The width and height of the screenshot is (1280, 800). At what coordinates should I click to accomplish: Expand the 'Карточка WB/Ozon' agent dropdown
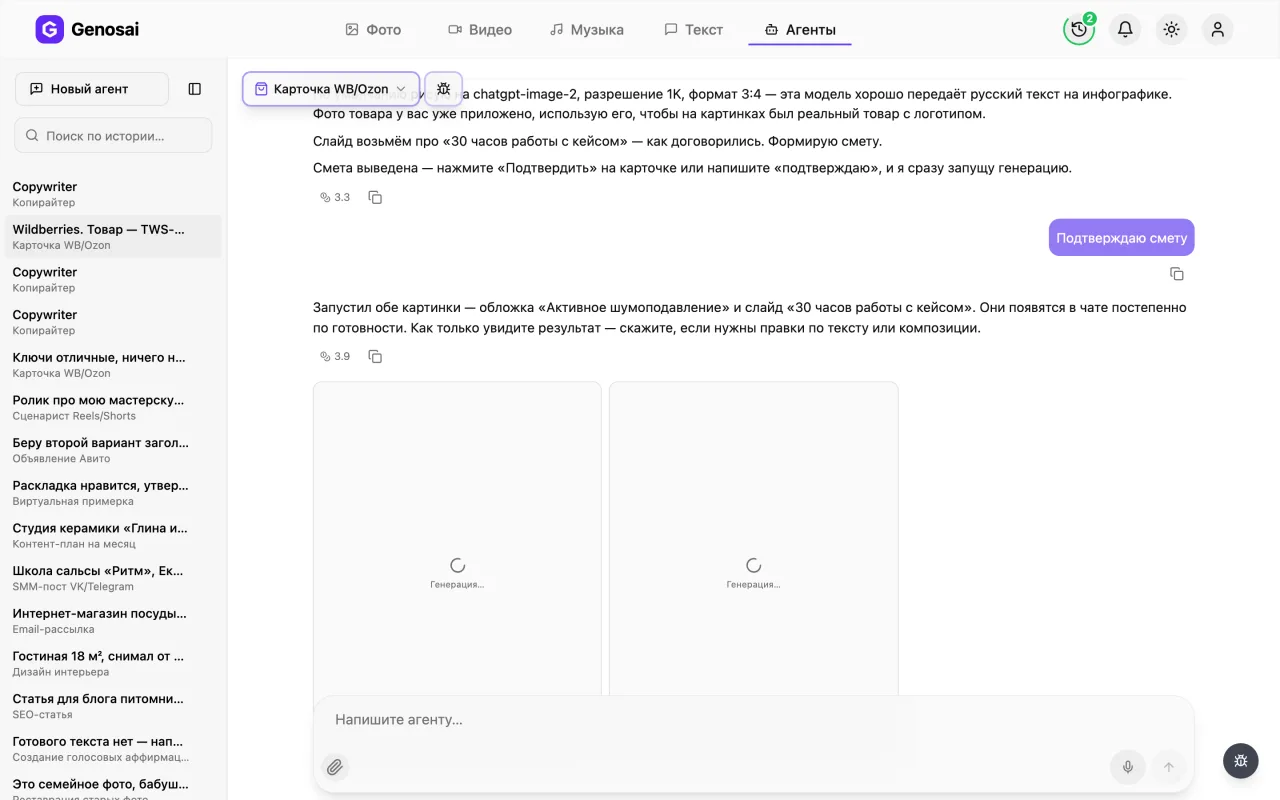(x=330, y=89)
